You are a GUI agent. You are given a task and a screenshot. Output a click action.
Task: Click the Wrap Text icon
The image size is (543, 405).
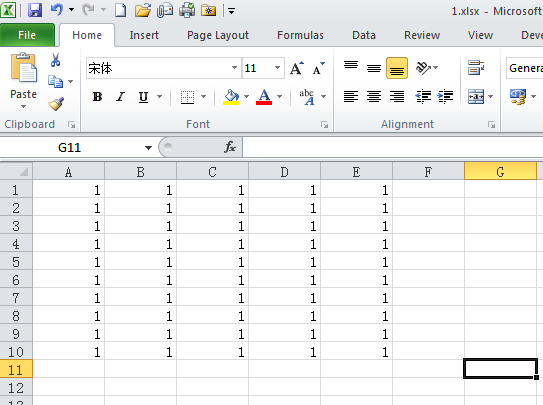pos(476,67)
